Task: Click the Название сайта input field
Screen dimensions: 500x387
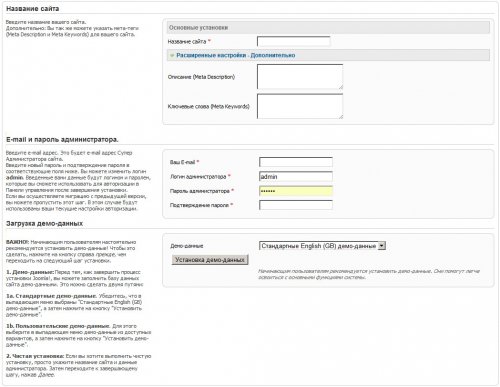Action: click(x=293, y=41)
